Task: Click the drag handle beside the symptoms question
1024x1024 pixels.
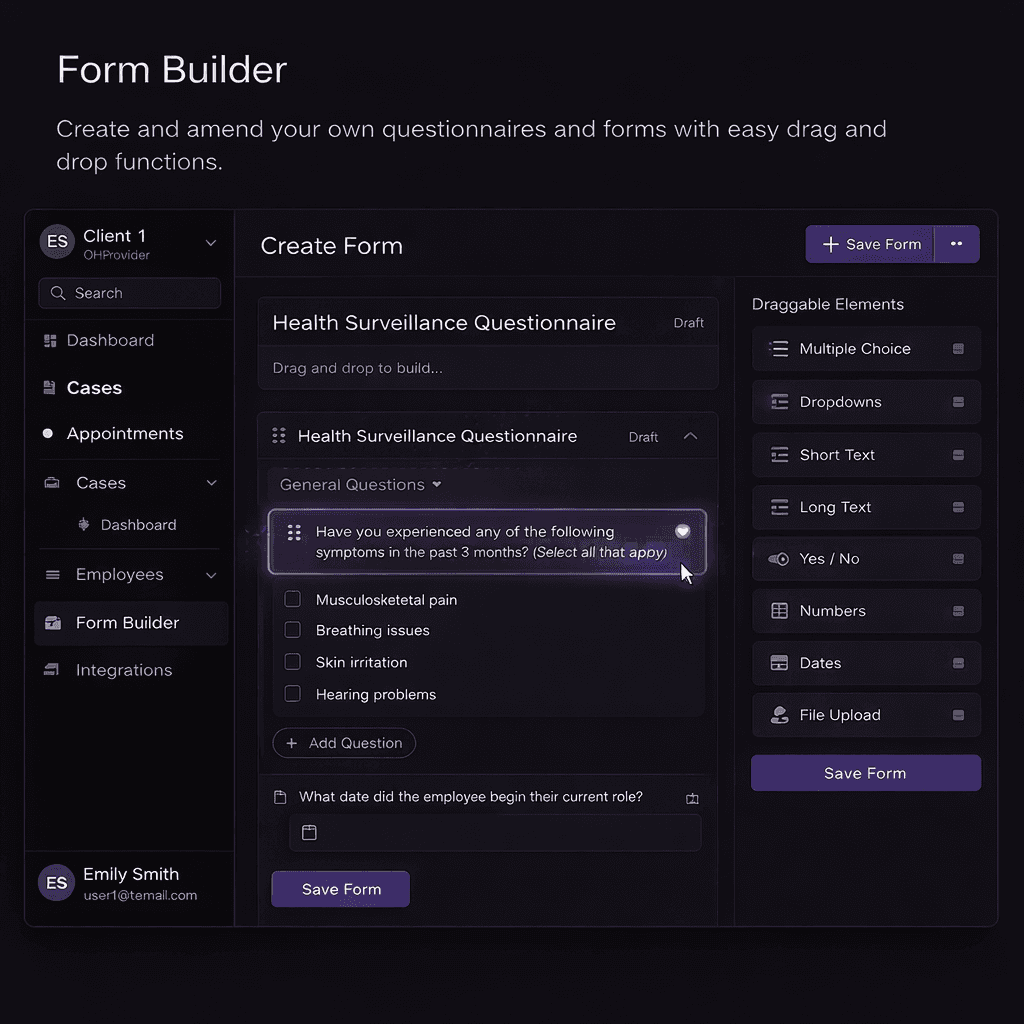Action: (x=295, y=533)
